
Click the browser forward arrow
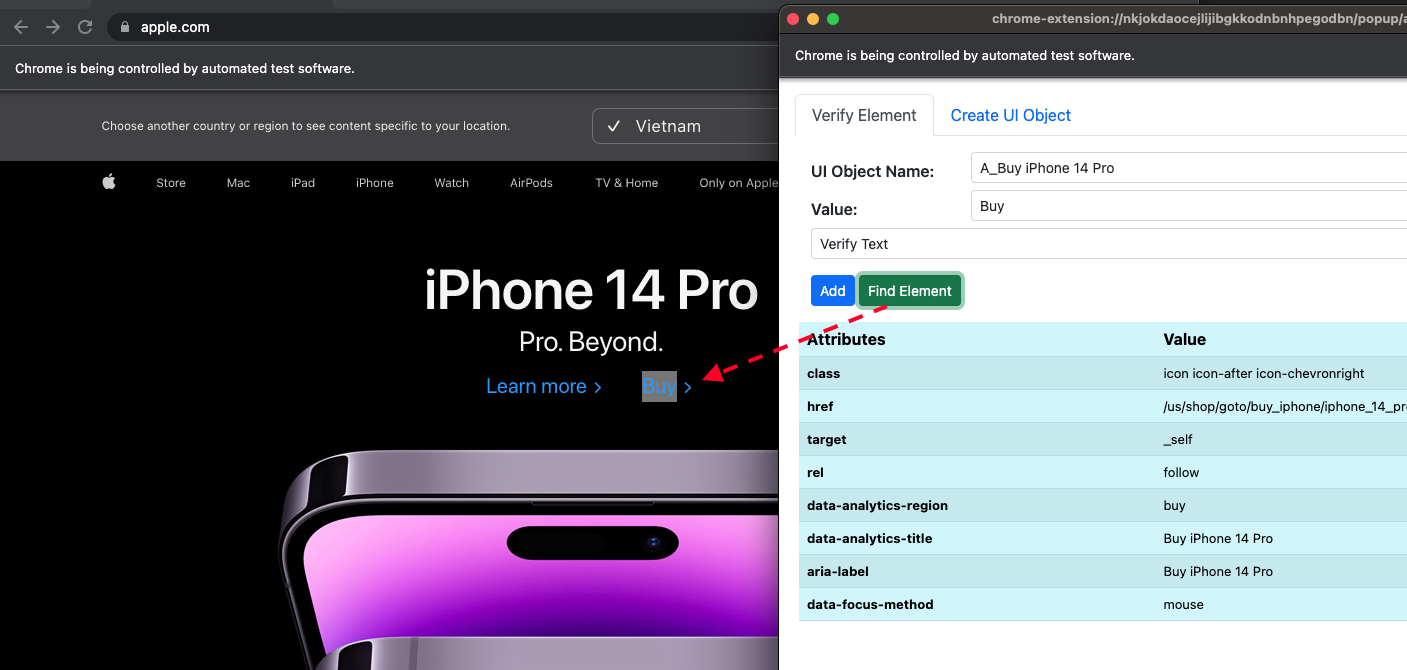click(x=53, y=27)
